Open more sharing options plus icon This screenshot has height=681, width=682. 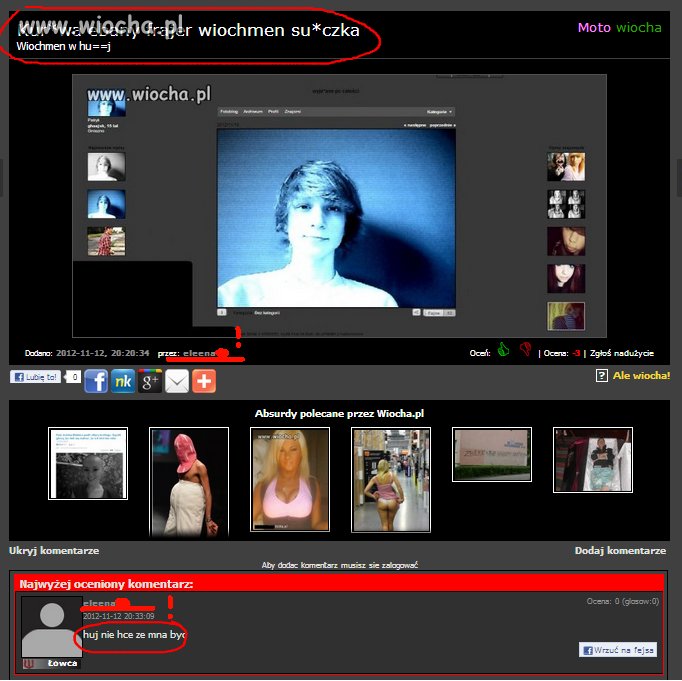click(204, 381)
